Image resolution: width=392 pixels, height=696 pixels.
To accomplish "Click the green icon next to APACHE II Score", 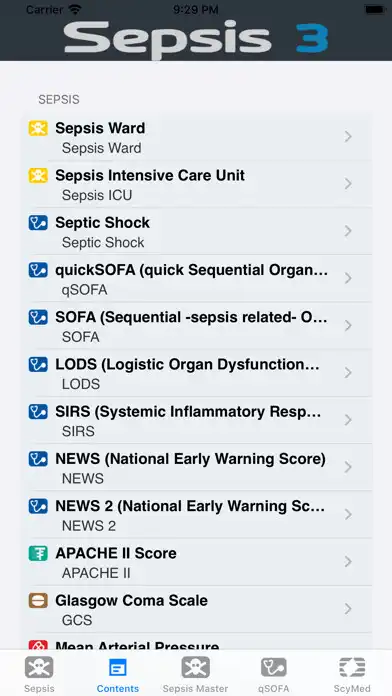I will [38, 553].
